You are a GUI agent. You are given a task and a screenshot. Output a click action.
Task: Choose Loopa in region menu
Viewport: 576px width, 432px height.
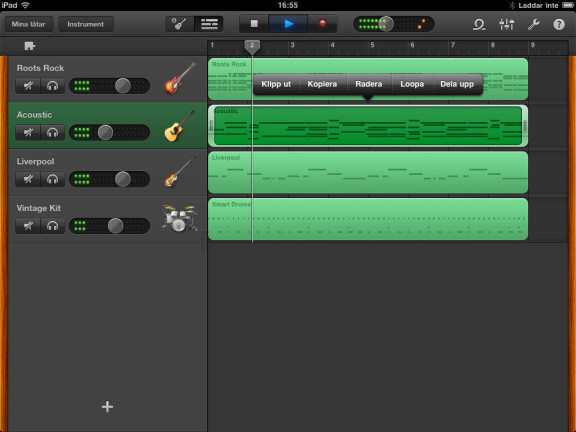[412, 84]
